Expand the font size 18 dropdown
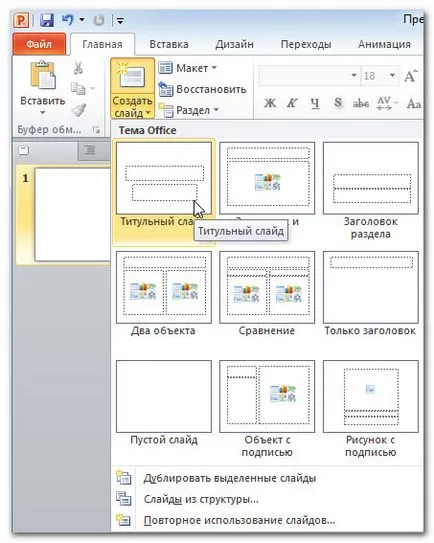Screen dimensions: 434x543 click(392, 75)
